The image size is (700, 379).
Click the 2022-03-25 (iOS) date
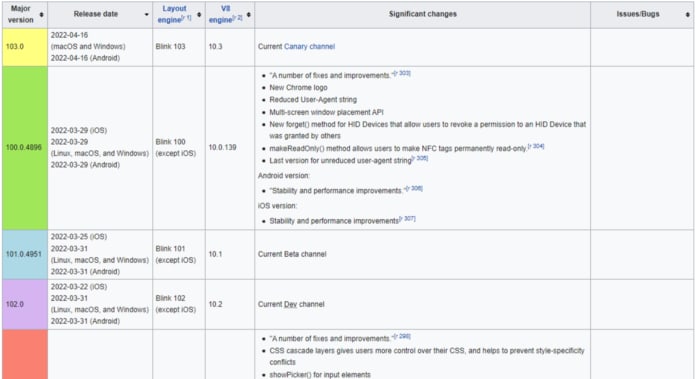point(79,237)
